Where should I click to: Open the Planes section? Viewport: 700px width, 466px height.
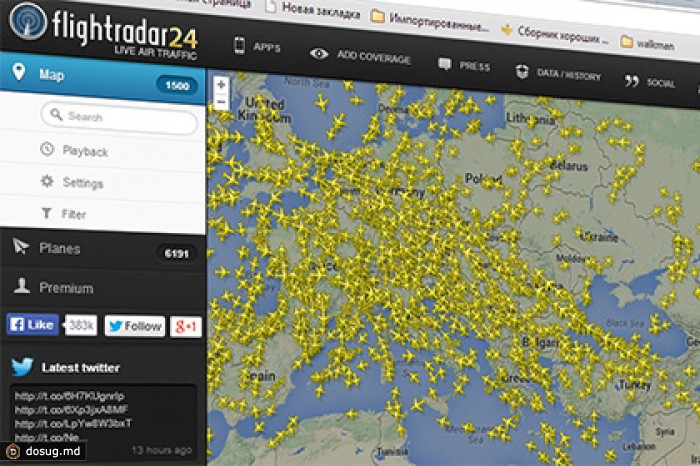pos(103,248)
